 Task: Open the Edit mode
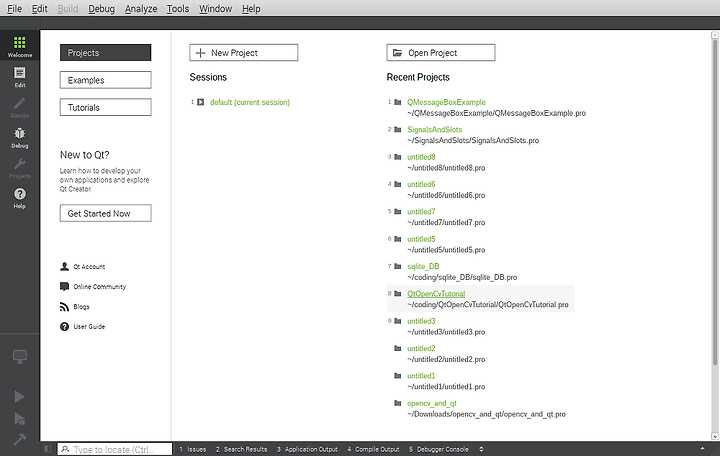[x=20, y=77]
